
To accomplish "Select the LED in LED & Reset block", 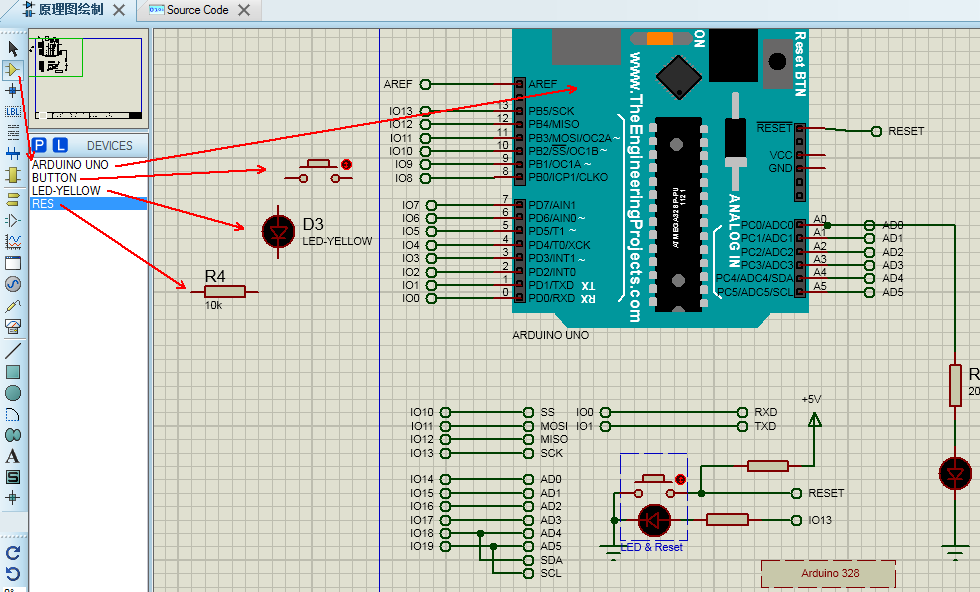I will click(x=654, y=520).
